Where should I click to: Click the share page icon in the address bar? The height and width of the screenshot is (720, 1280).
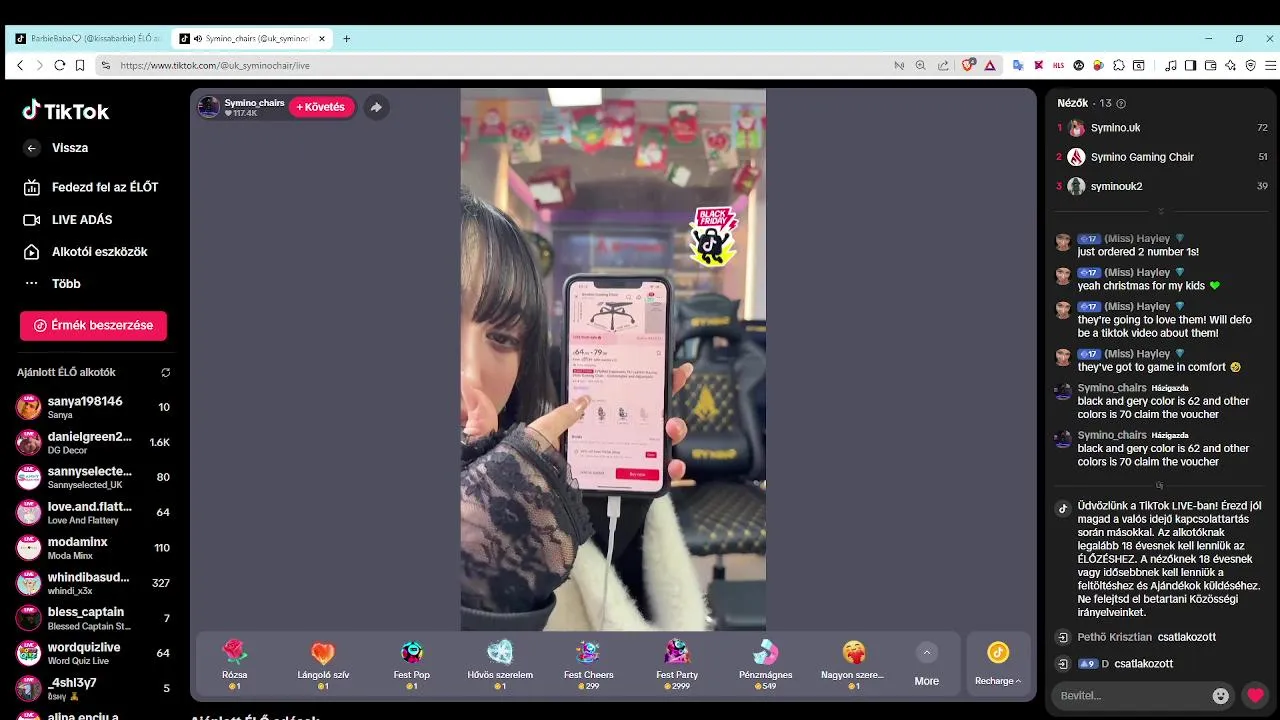tap(943, 65)
